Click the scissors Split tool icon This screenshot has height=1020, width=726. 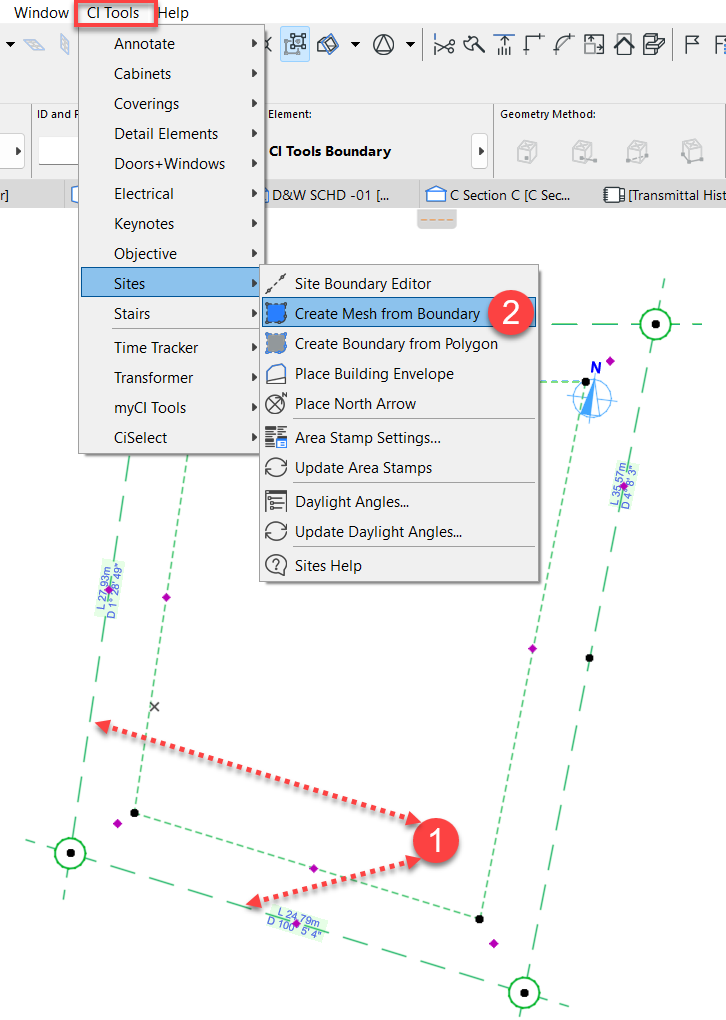(x=445, y=44)
